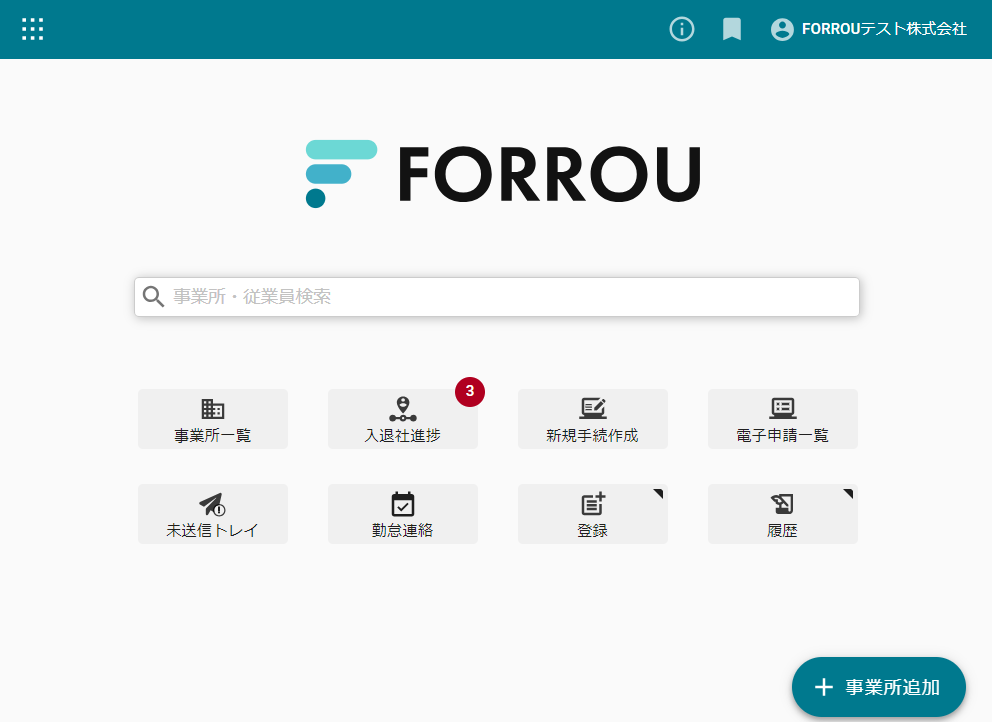The height and width of the screenshot is (722, 992).
Task: Click the search magnifier icon
Action: pyautogui.click(x=153, y=296)
